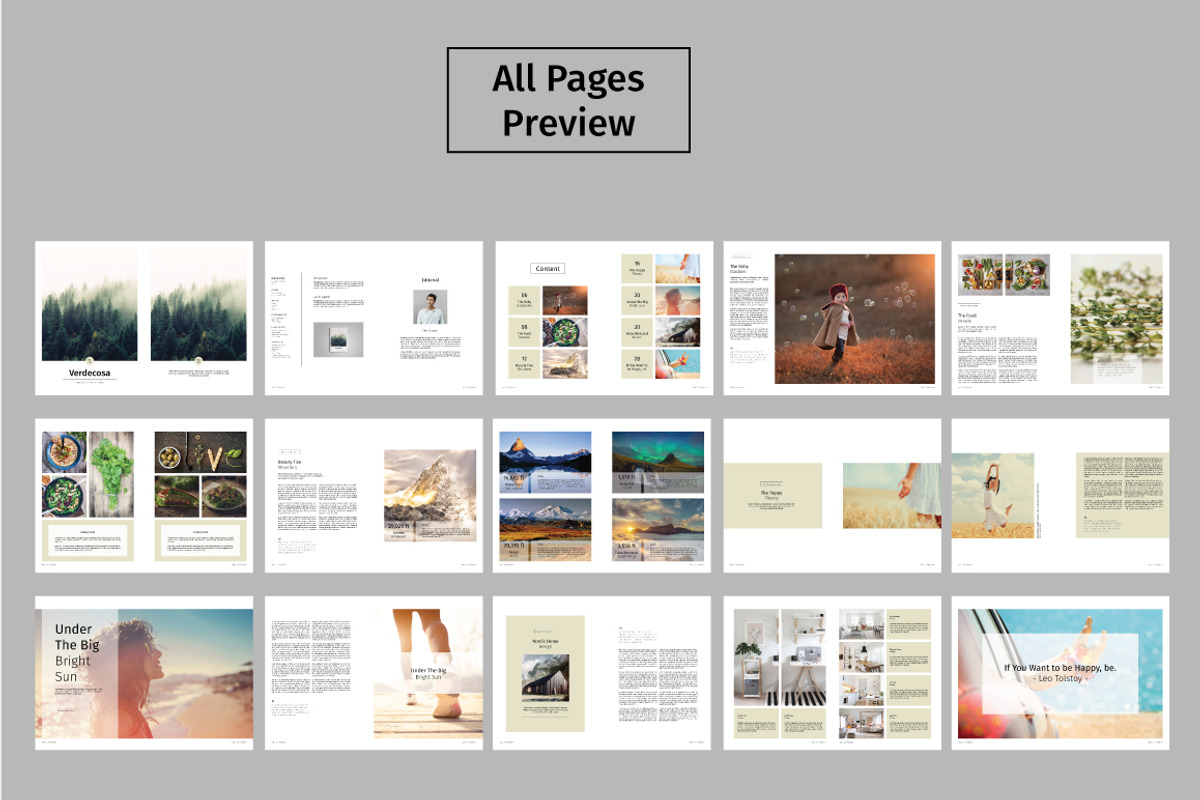Click the interior with striped rug photo

click(804, 657)
